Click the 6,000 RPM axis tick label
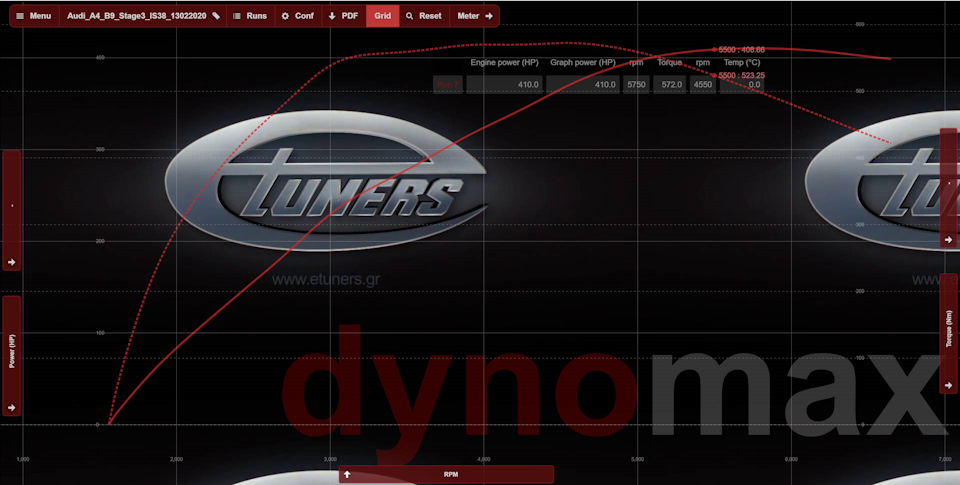 [x=791, y=459]
